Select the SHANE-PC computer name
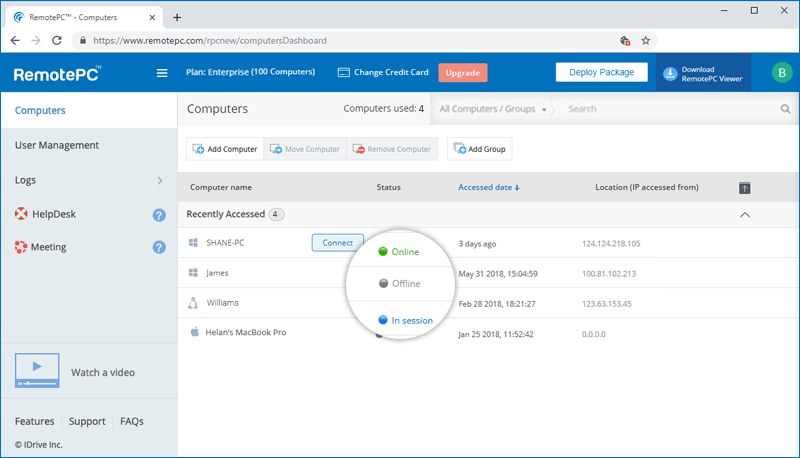The width and height of the screenshot is (800, 458). [225, 243]
